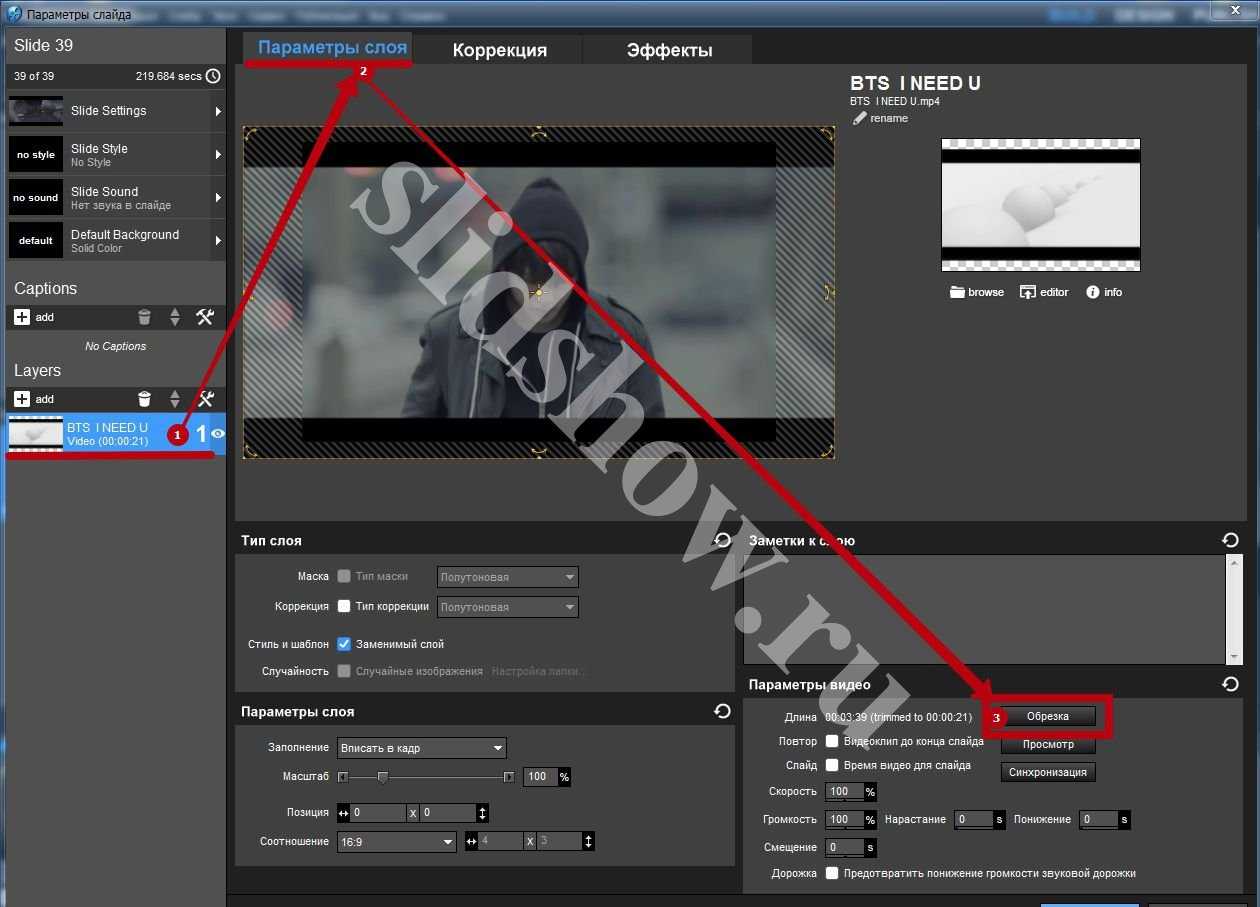Reset Параметры видео section with reset icon
The height and width of the screenshot is (907, 1260).
(1230, 684)
